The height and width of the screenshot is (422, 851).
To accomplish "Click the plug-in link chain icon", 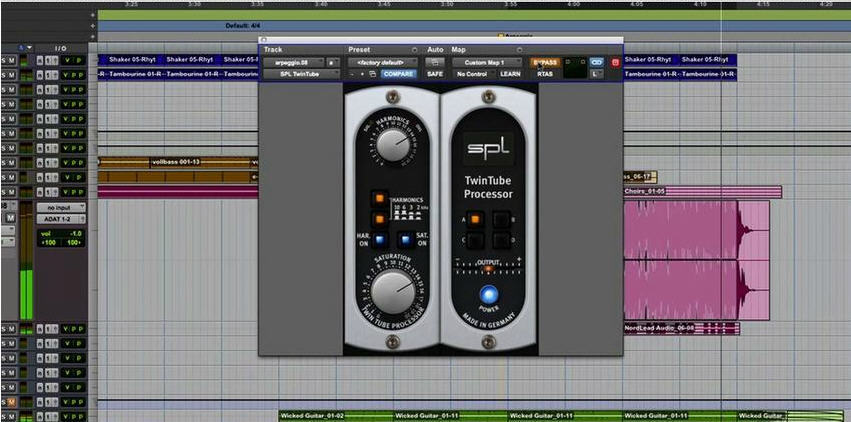I will 596,62.
